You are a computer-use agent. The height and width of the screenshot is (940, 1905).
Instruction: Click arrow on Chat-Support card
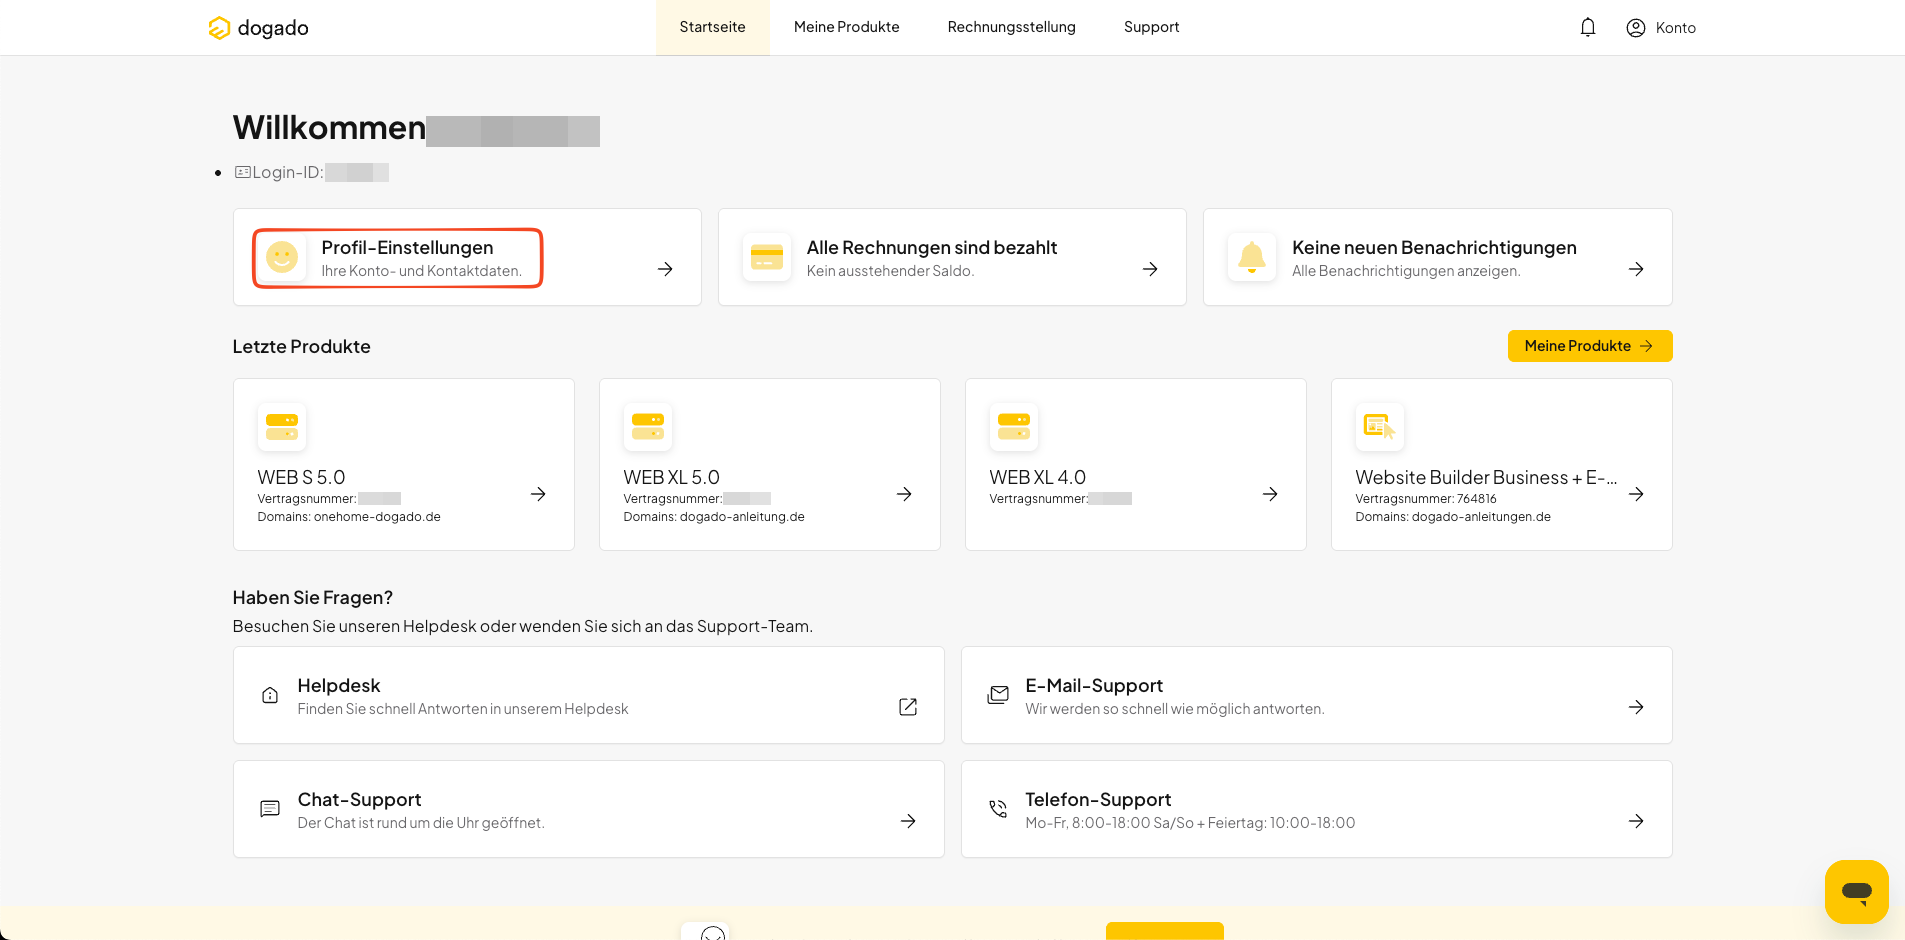pyautogui.click(x=908, y=821)
